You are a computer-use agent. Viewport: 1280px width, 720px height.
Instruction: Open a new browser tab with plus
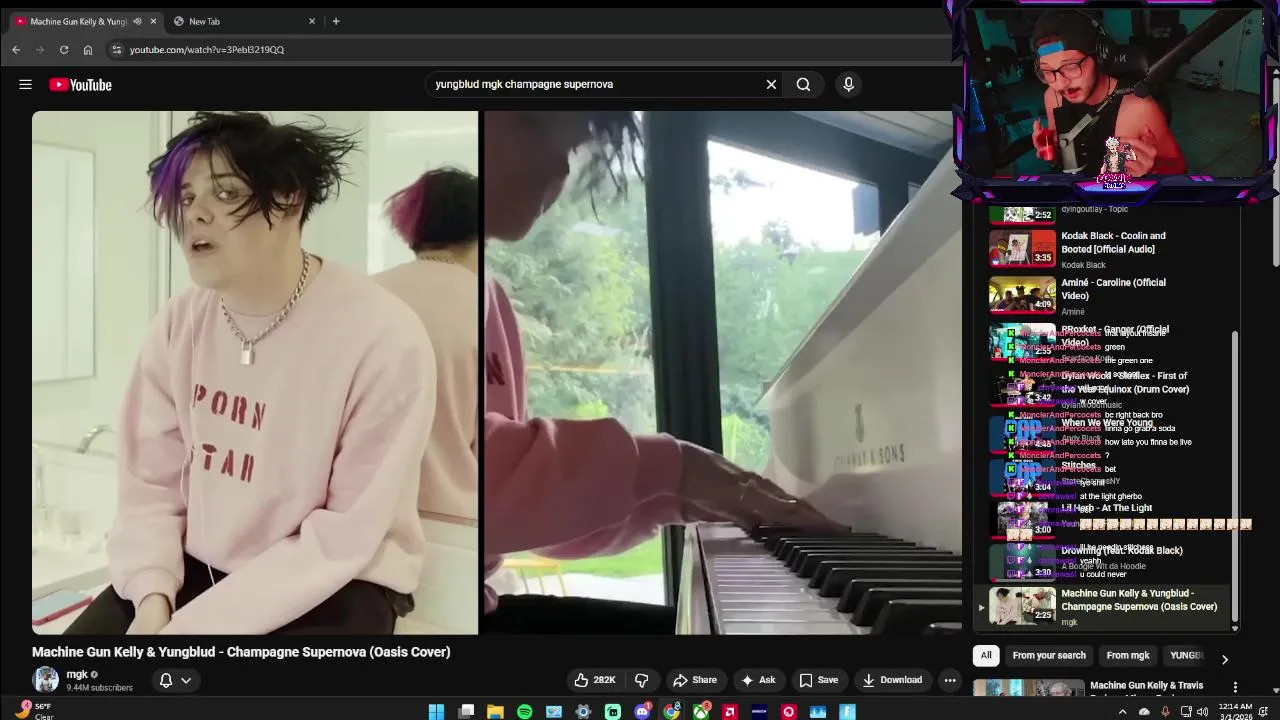(336, 21)
